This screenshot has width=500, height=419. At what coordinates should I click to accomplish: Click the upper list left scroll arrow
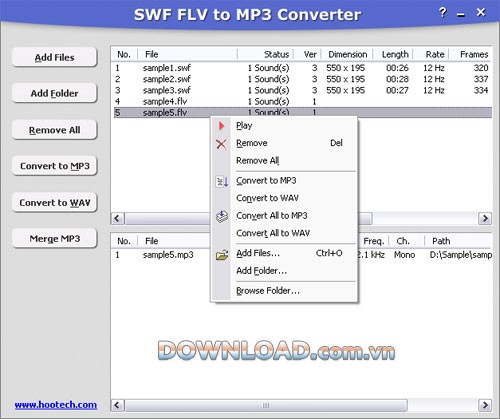point(117,219)
